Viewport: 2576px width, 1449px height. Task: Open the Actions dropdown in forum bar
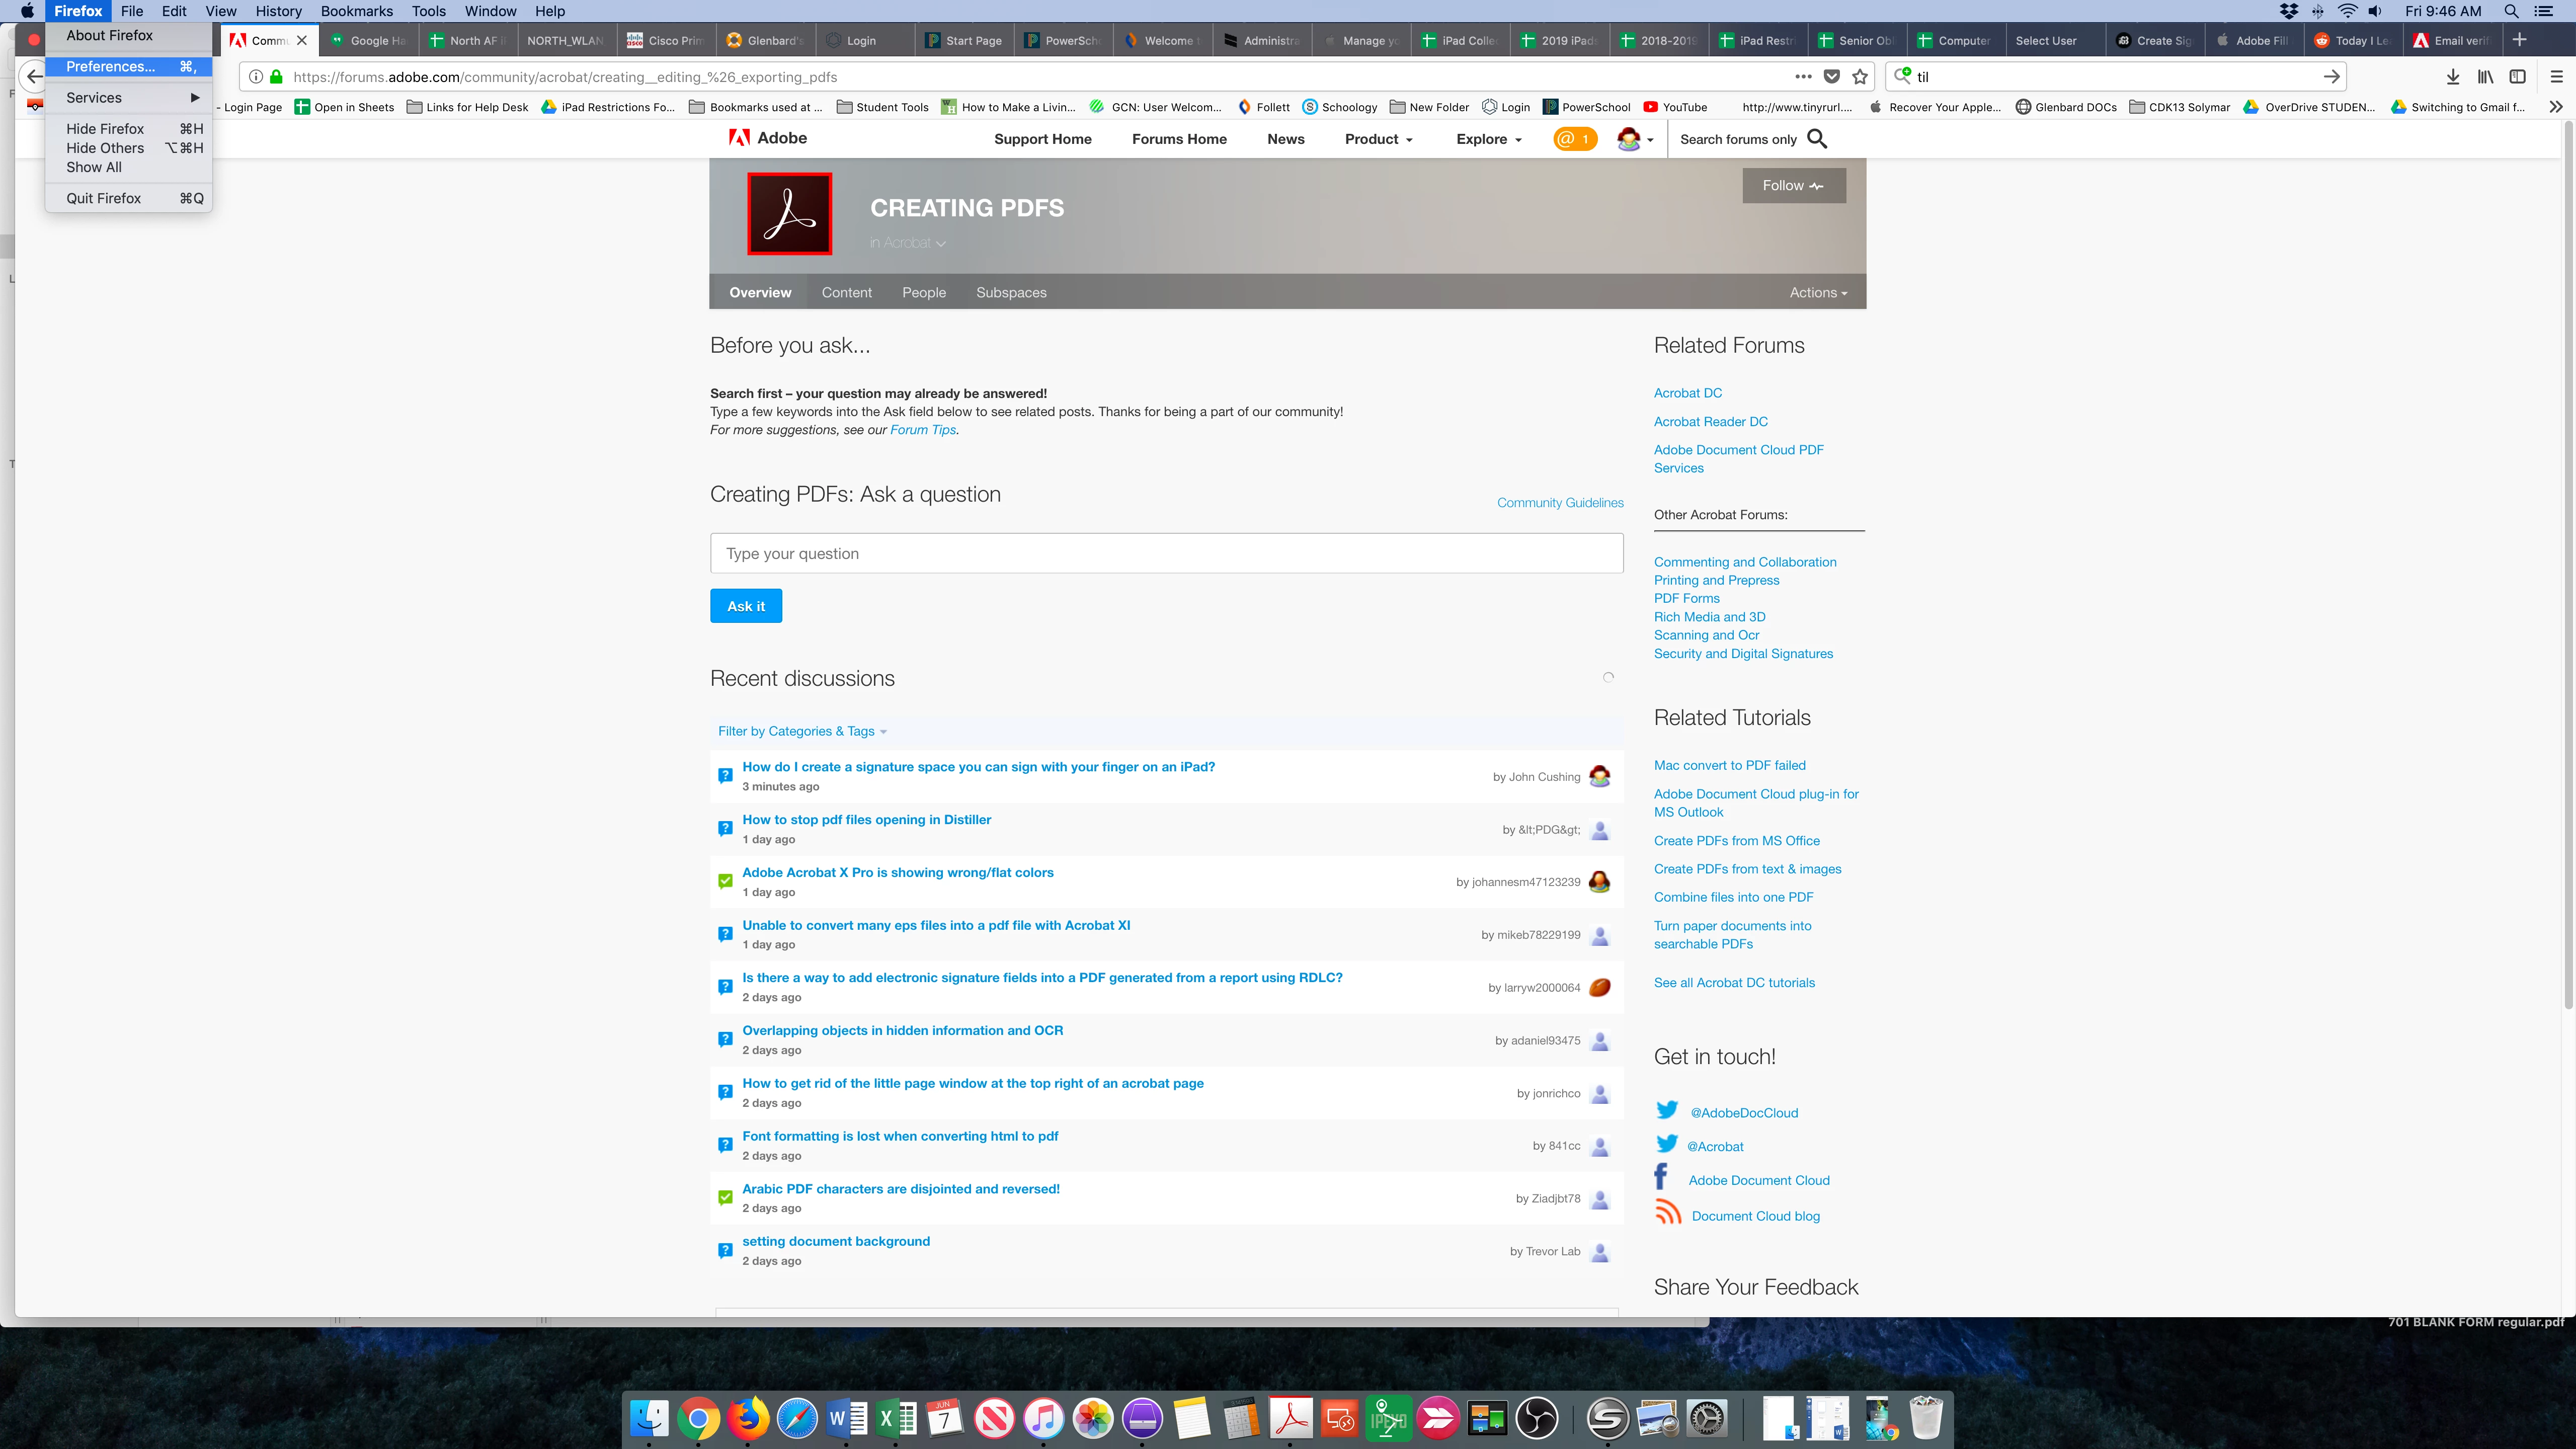tap(1817, 293)
